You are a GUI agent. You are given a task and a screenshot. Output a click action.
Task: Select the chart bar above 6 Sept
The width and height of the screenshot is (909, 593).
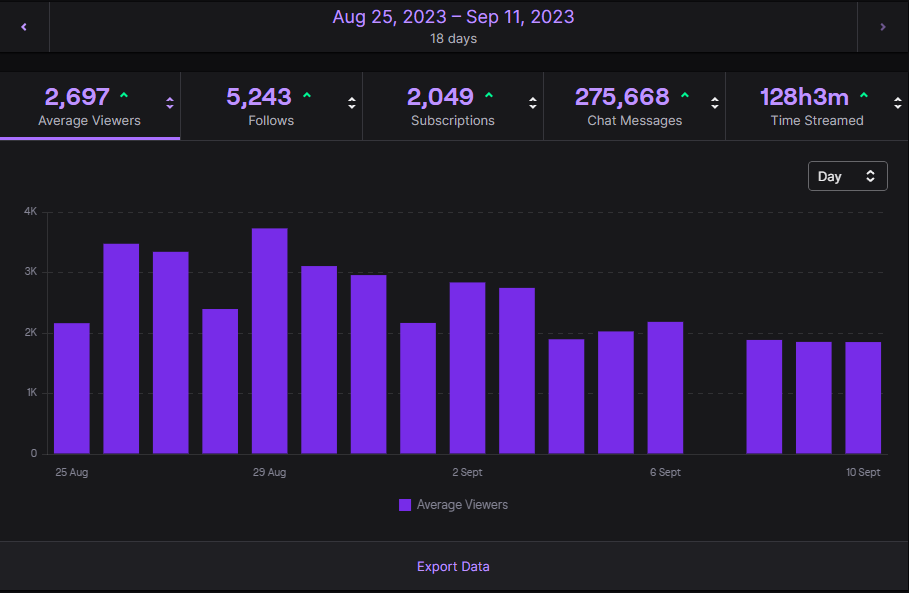pos(665,386)
